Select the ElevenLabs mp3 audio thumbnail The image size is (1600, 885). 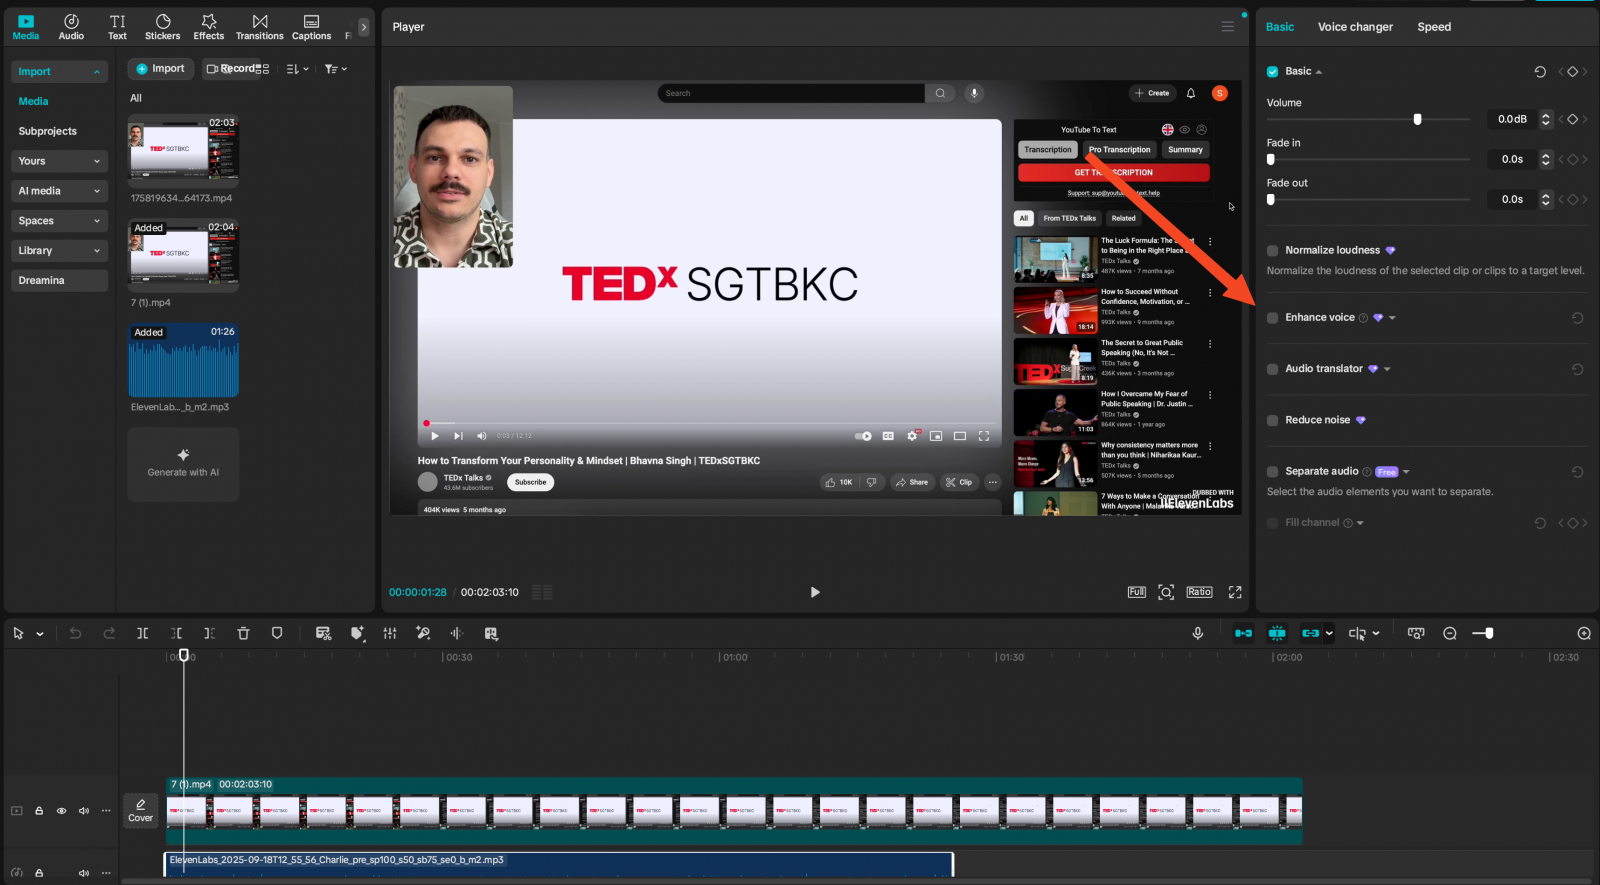point(183,361)
